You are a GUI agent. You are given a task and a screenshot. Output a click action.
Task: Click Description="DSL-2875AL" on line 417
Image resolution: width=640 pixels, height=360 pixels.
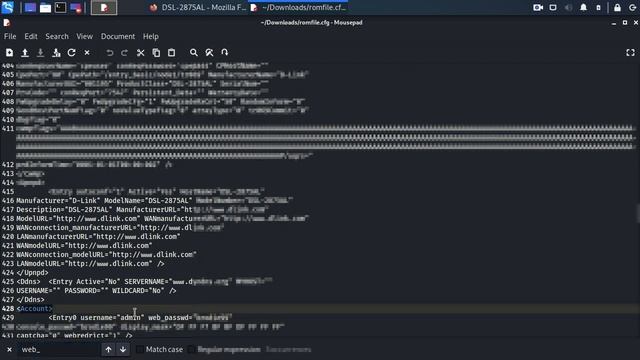(64, 209)
